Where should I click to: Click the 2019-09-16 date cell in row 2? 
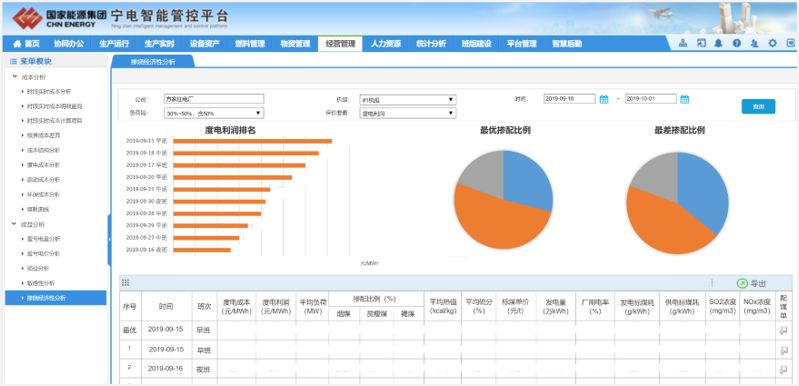167,369
